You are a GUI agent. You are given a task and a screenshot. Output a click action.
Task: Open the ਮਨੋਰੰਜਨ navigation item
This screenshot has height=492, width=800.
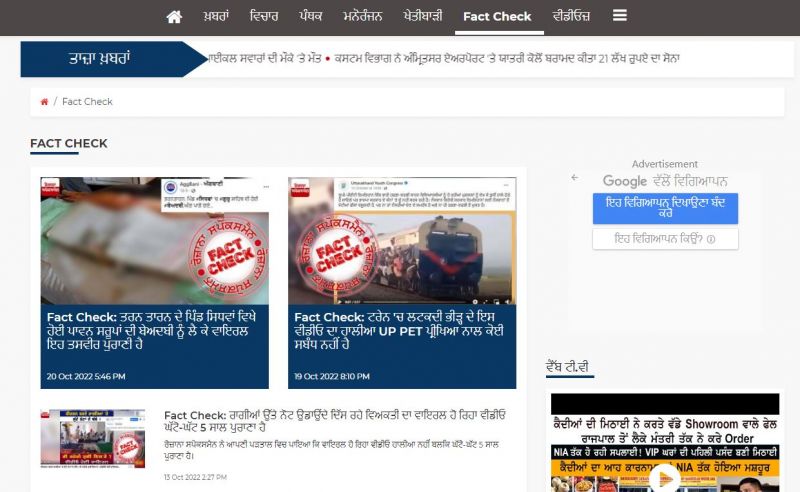[368, 16]
